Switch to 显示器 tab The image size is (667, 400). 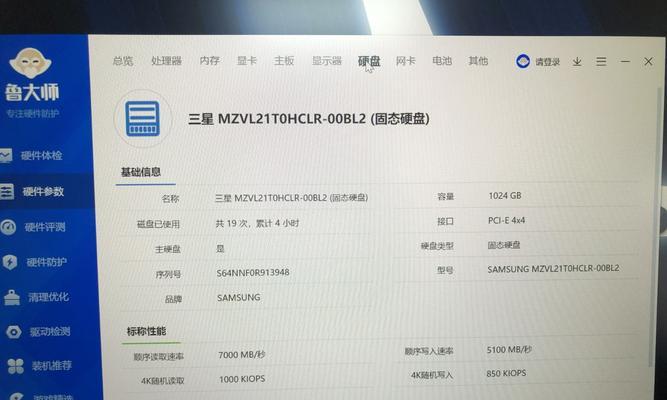click(x=327, y=61)
